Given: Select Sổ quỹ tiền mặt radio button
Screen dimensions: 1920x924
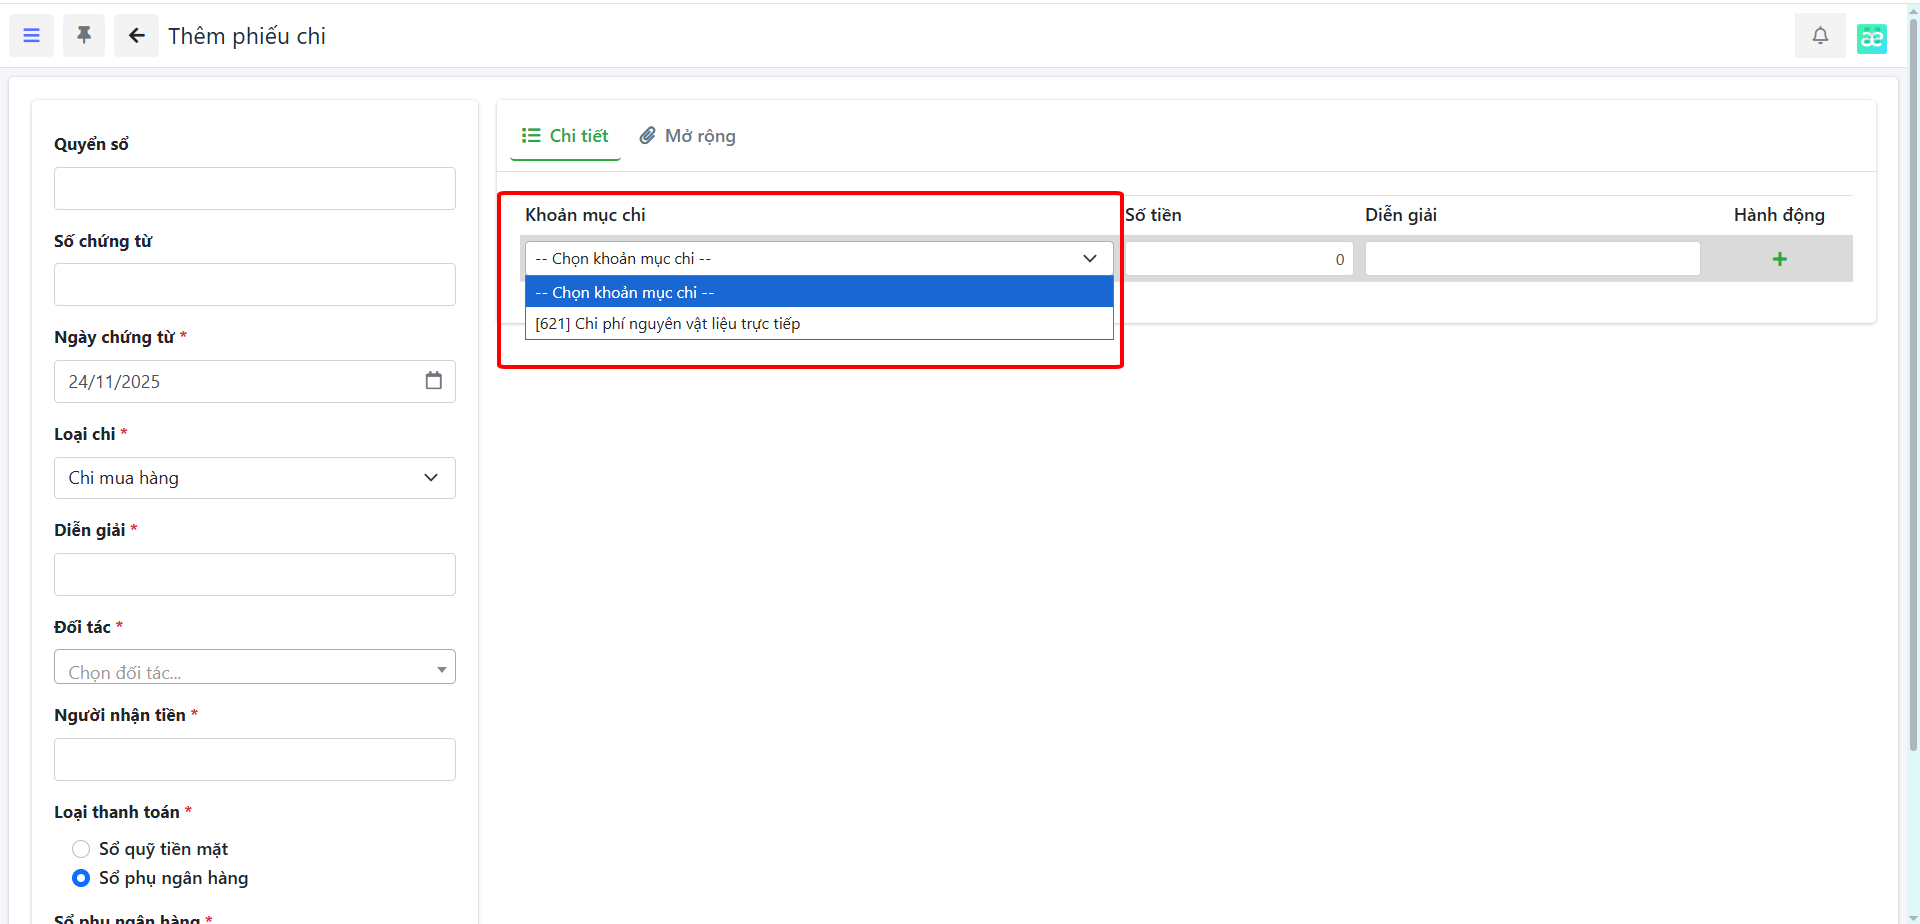Looking at the screenshot, I should coord(81,849).
